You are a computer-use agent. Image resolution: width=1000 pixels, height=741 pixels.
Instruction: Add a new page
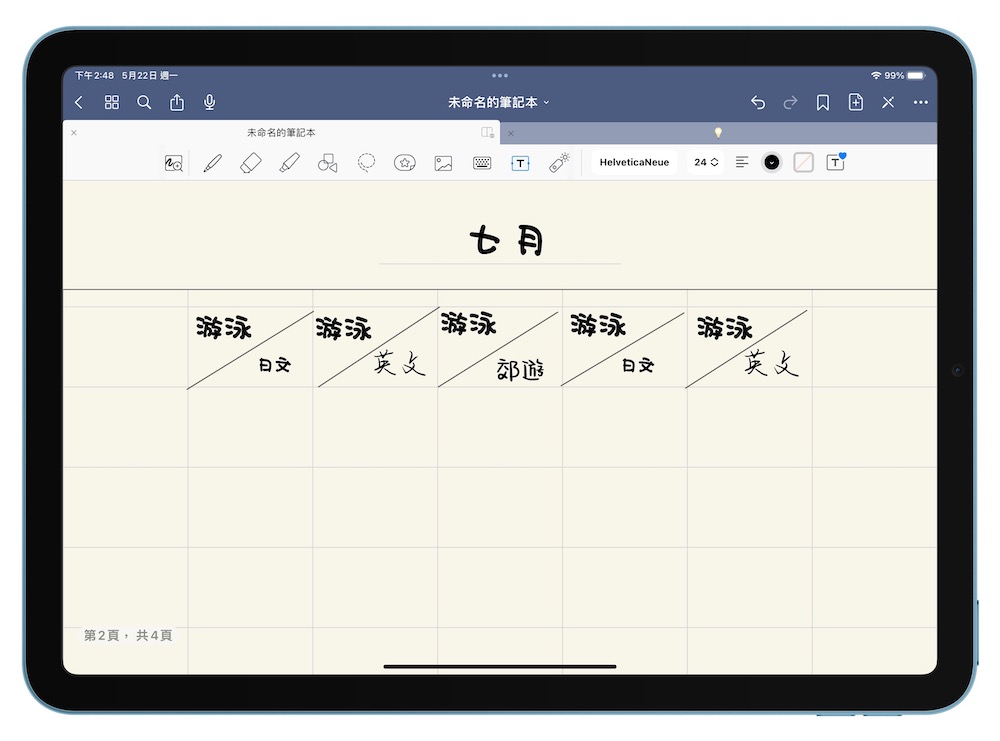[x=855, y=102]
